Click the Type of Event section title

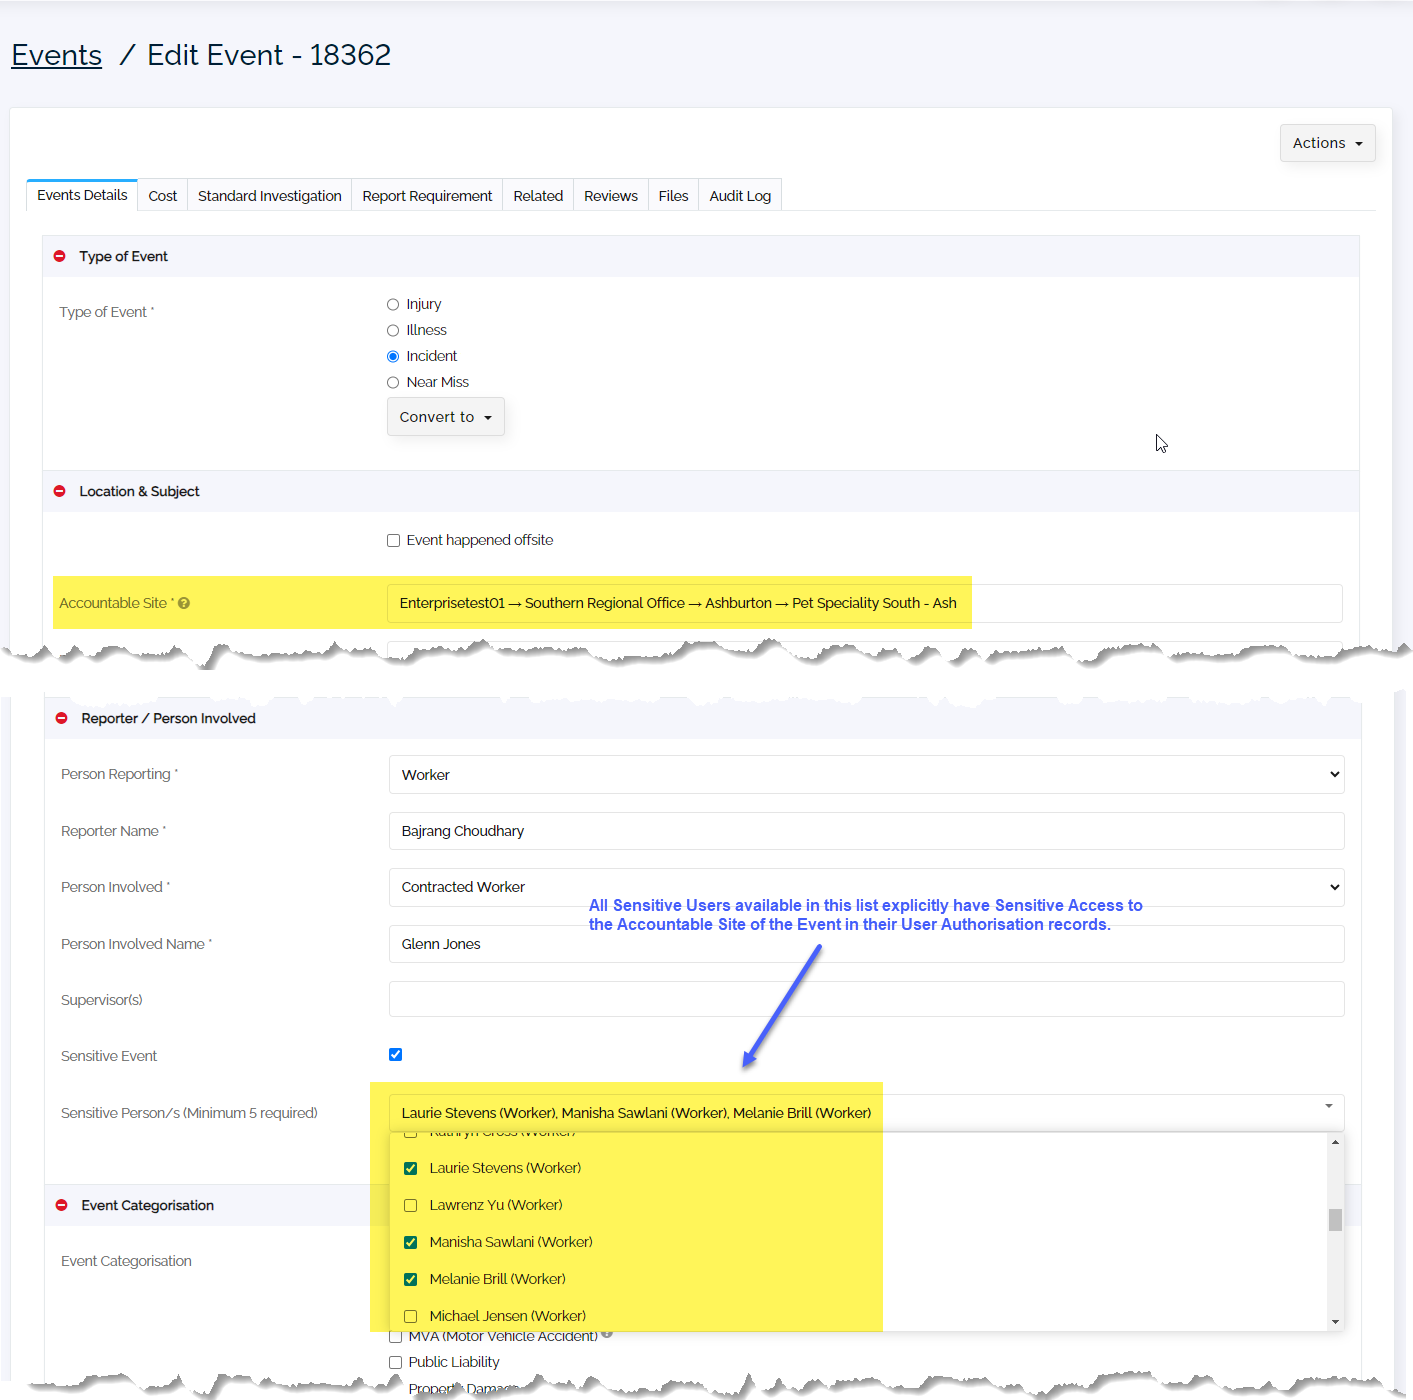click(124, 257)
